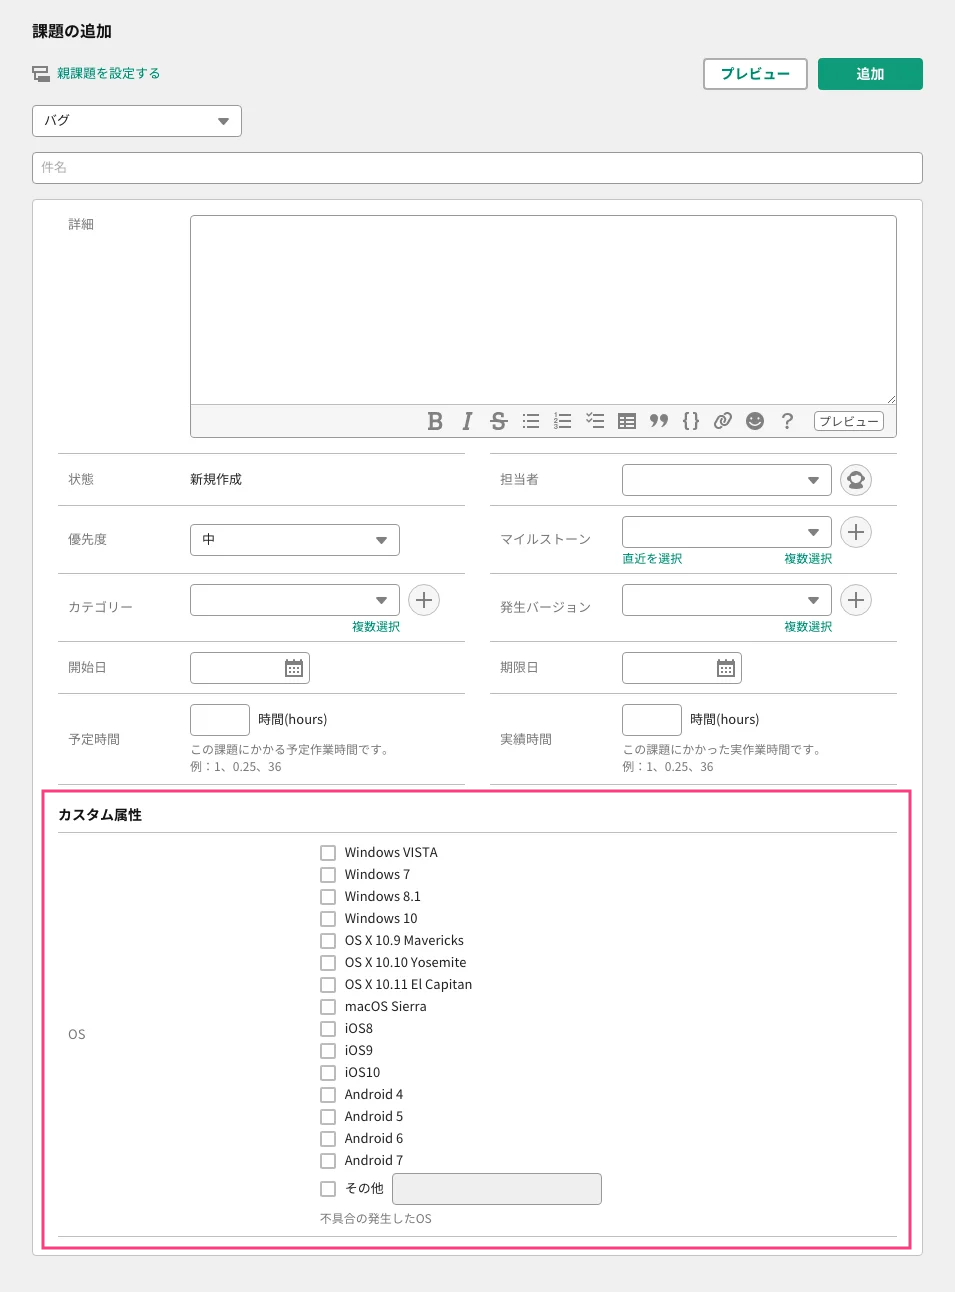Insert a link via the chain icon
This screenshot has width=955, height=1292.
click(723, 421)
